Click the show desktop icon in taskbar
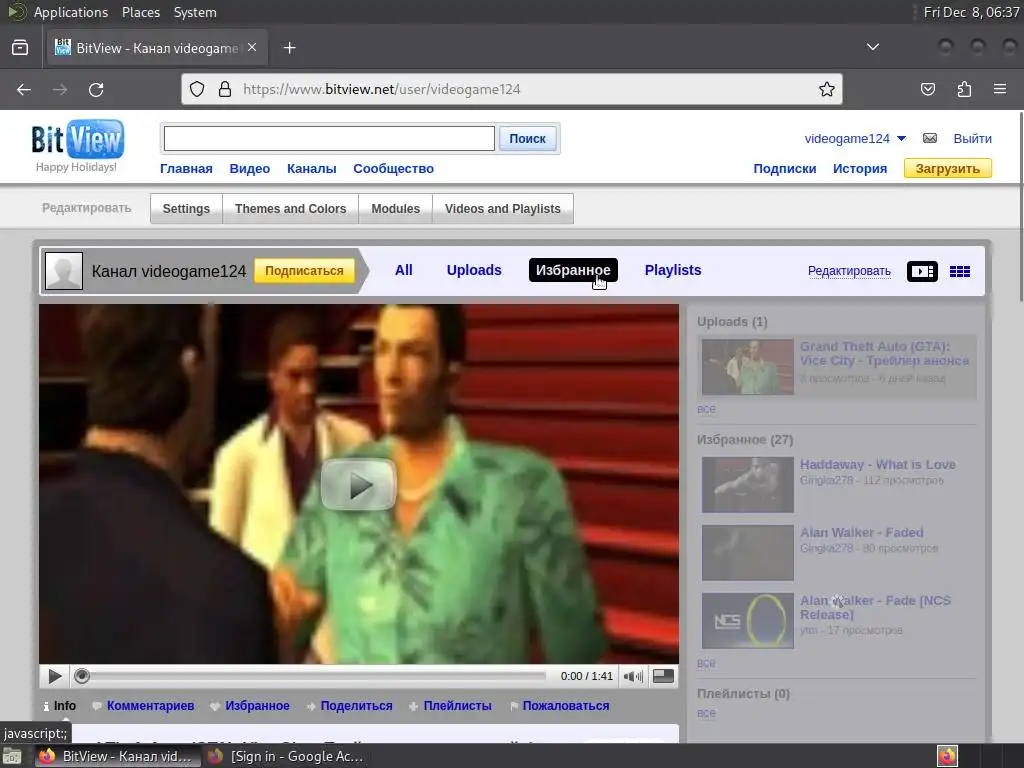 12,756
